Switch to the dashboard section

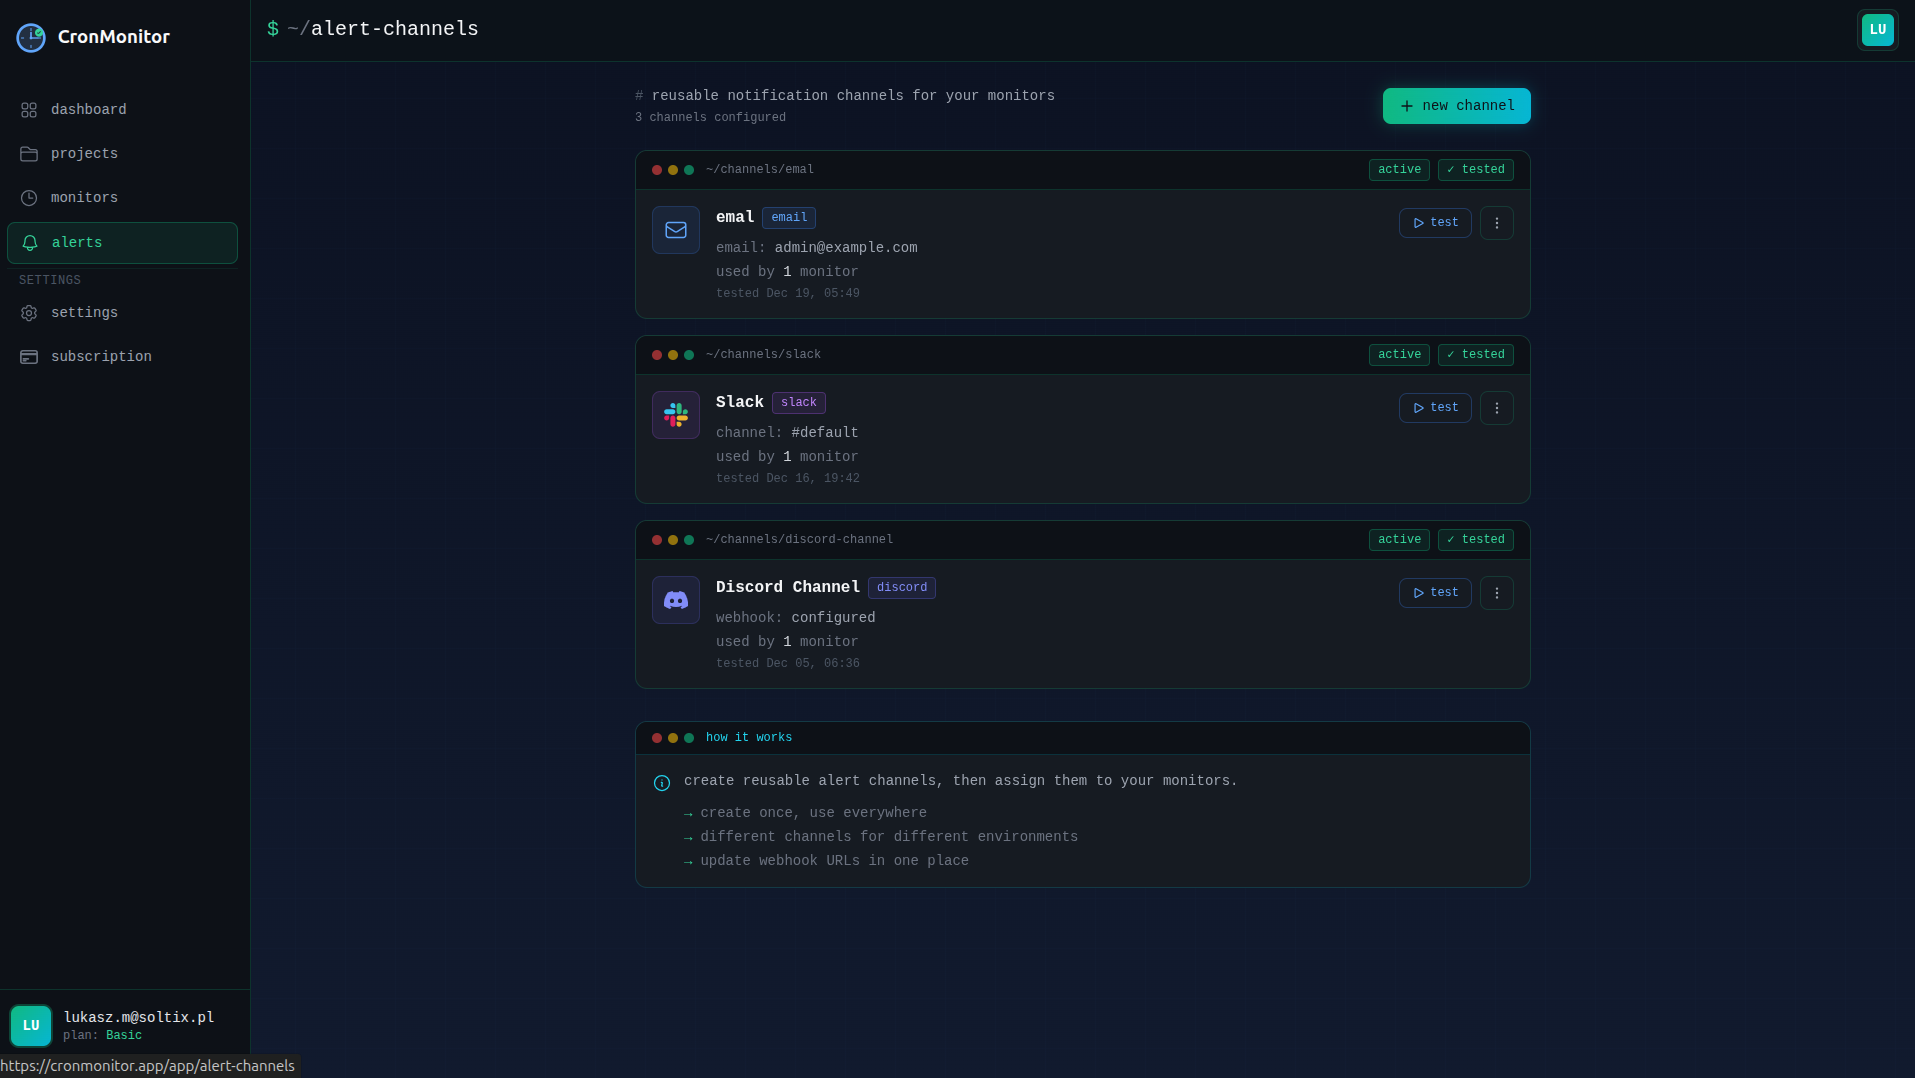[x=88, y=109]
